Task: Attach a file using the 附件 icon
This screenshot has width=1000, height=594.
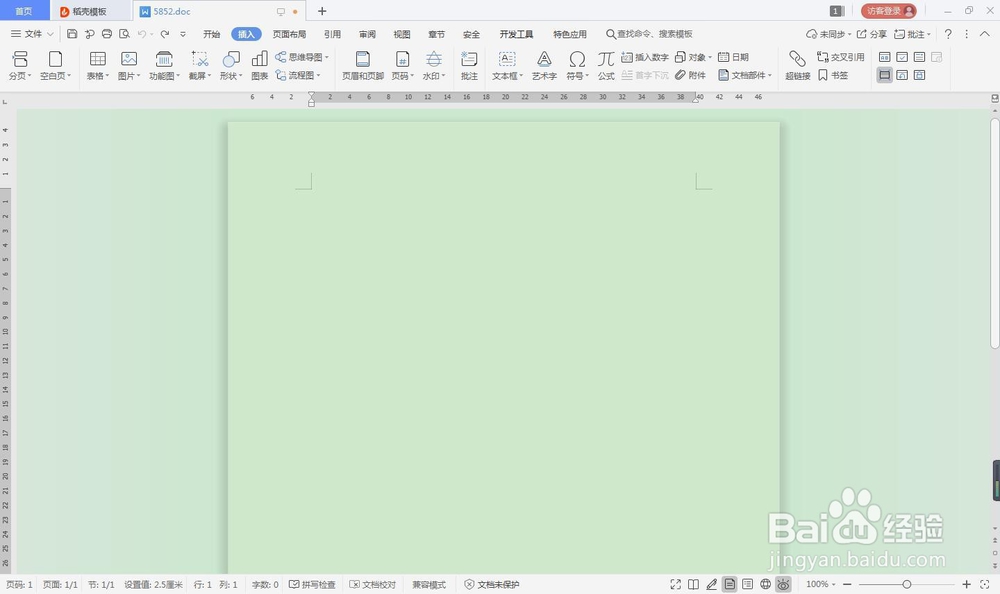Action: pyautogui.click(x=690, y=74)
